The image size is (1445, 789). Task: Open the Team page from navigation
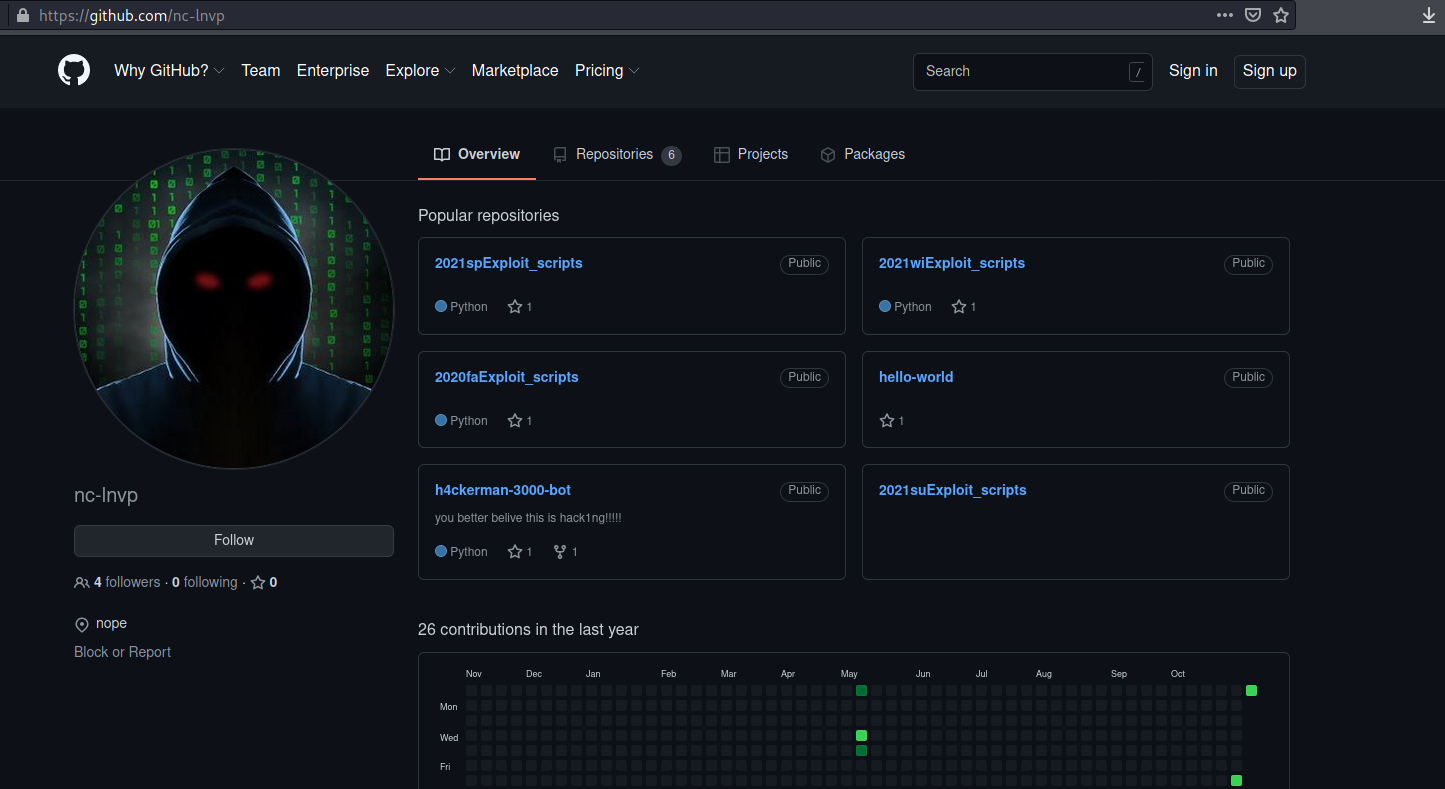[261, 70]
